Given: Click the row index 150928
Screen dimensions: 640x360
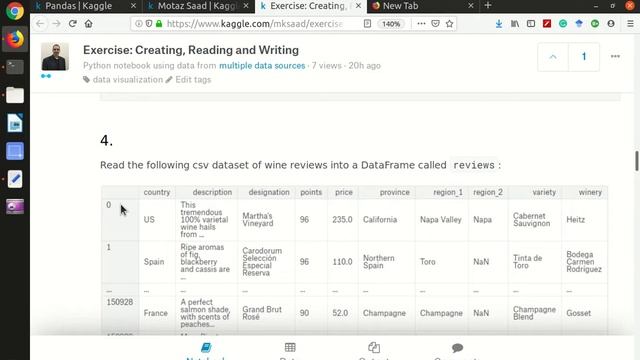Looking at the screenshot, I should (120, 302).
